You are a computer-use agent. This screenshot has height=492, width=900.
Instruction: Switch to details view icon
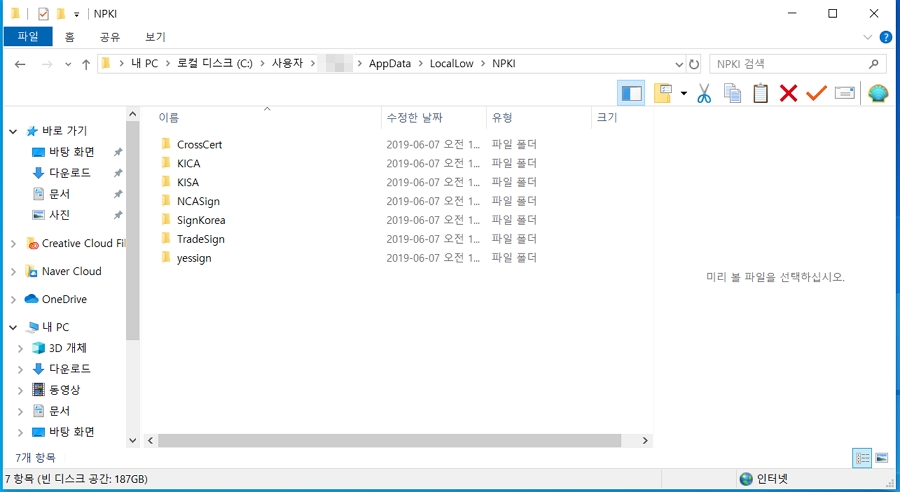click(x=862, y=458)
